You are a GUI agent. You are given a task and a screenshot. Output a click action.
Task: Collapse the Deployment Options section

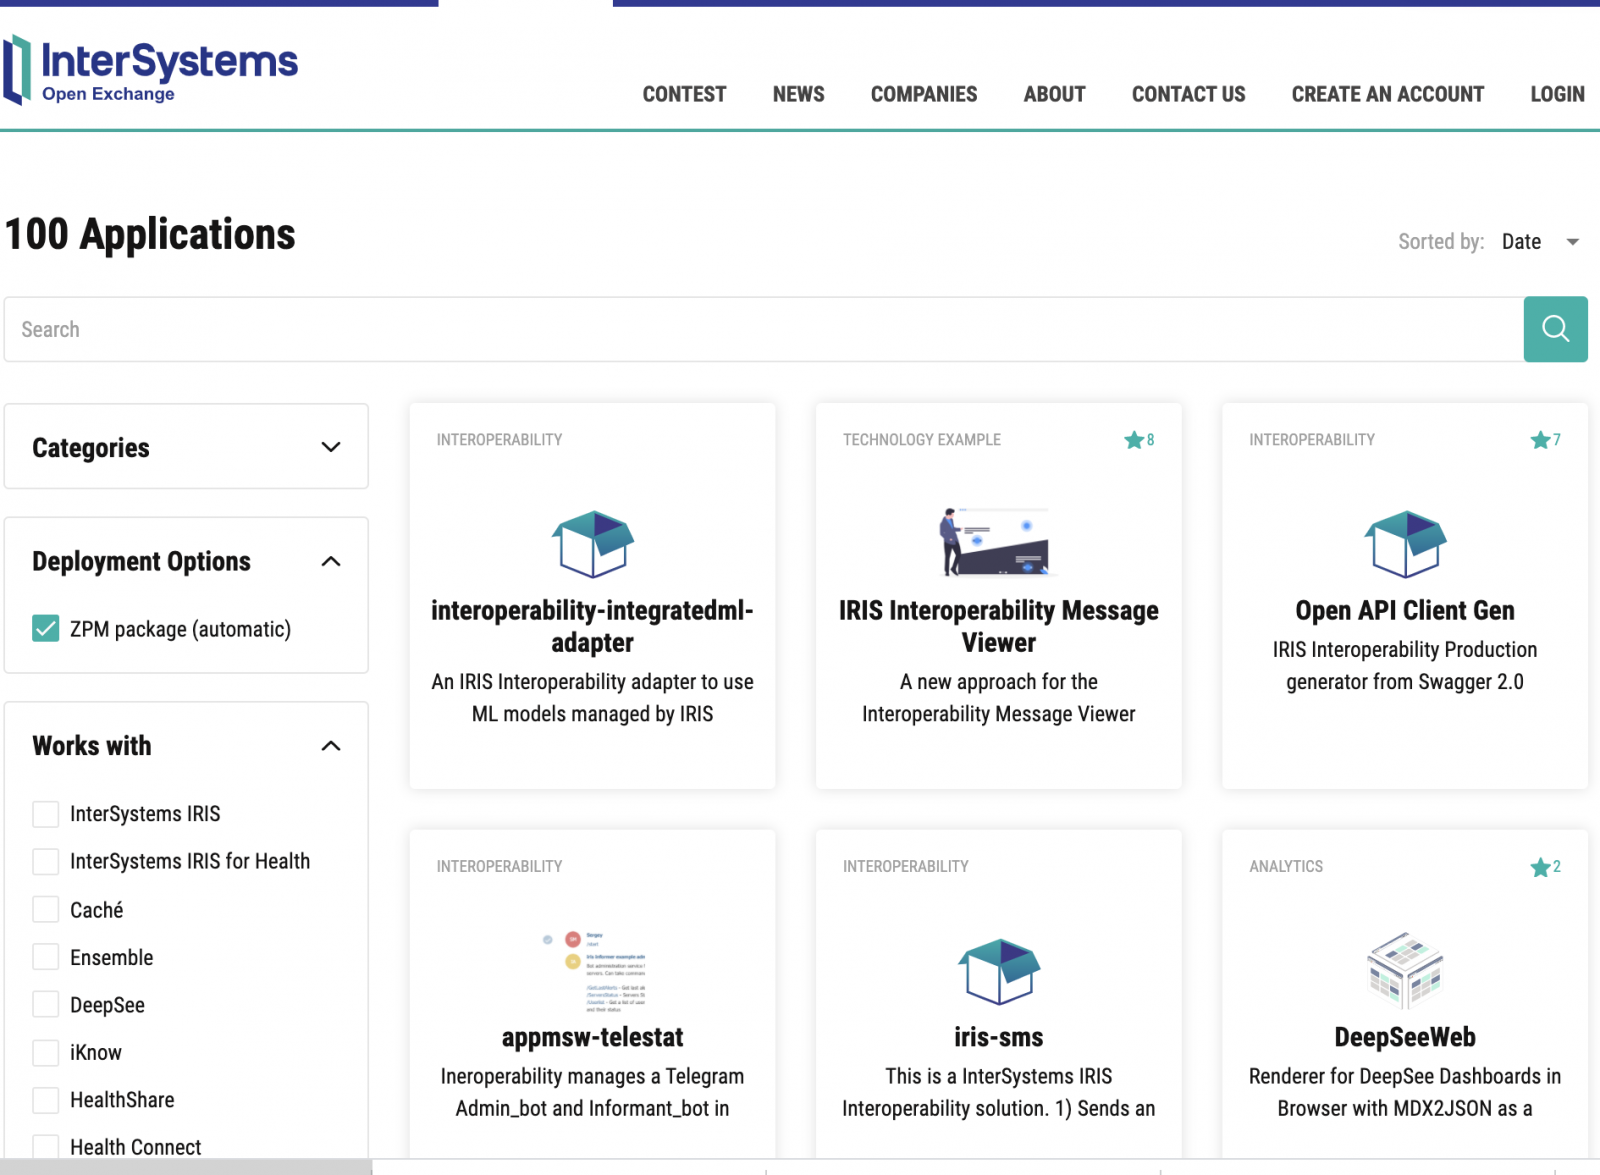click(x=330, y=561)
